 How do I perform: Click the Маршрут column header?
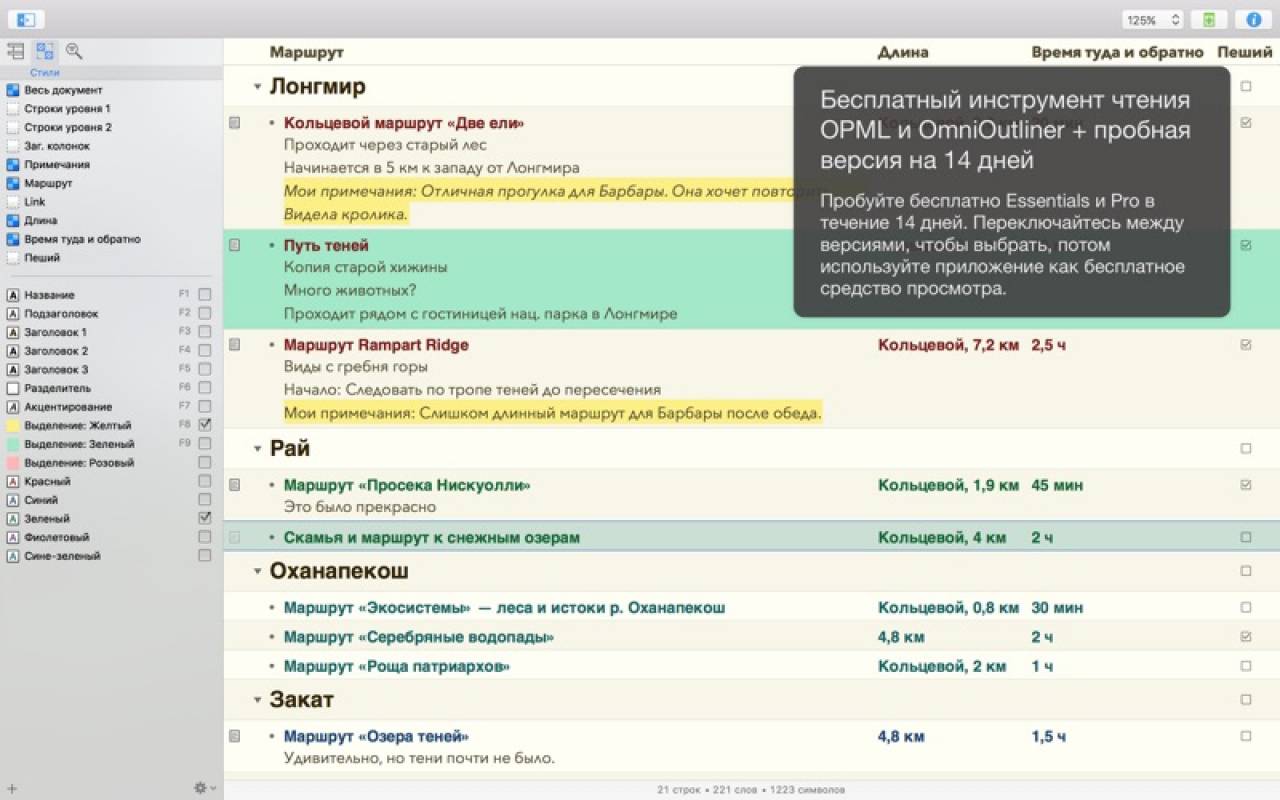pos(307,52)
